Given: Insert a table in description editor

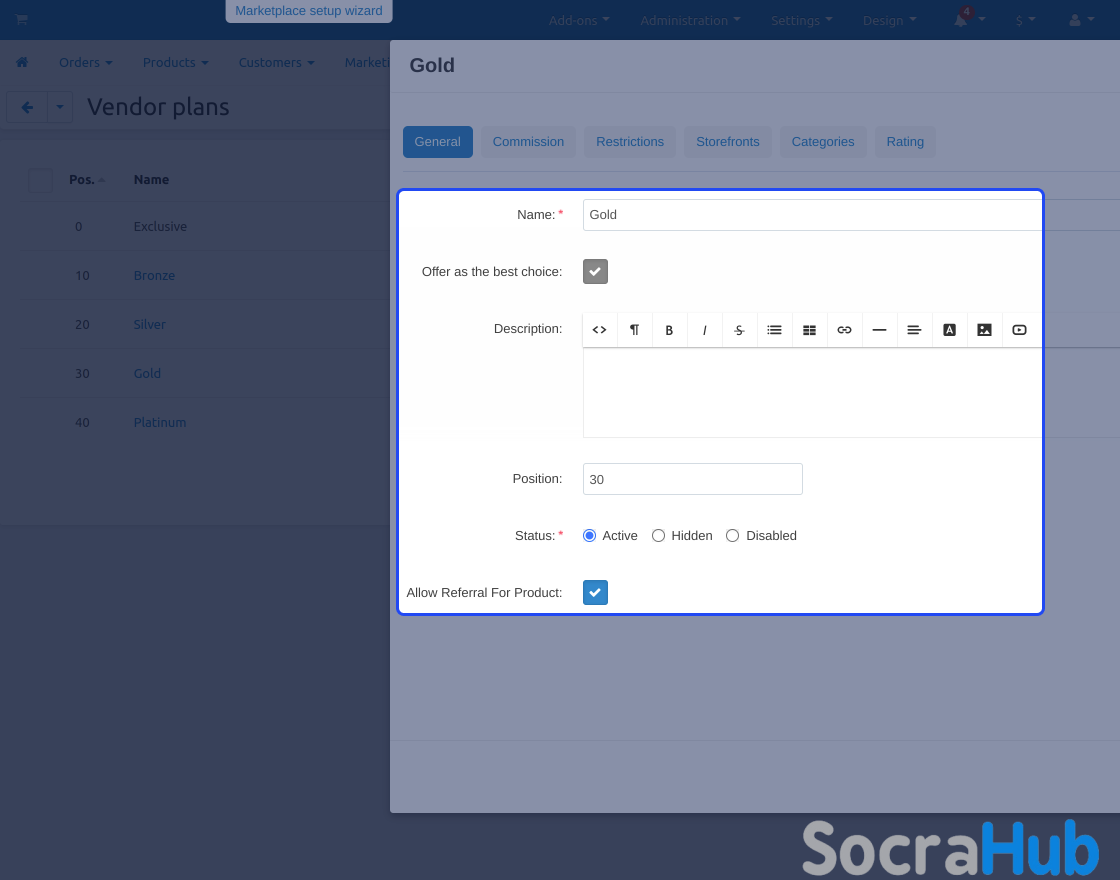Looking at the screenshot, I should (809, 330).
